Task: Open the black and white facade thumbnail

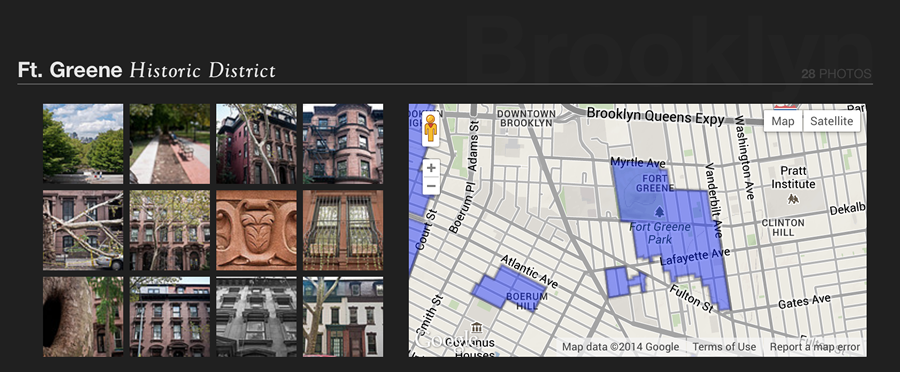Action: [x=257, y=317]
